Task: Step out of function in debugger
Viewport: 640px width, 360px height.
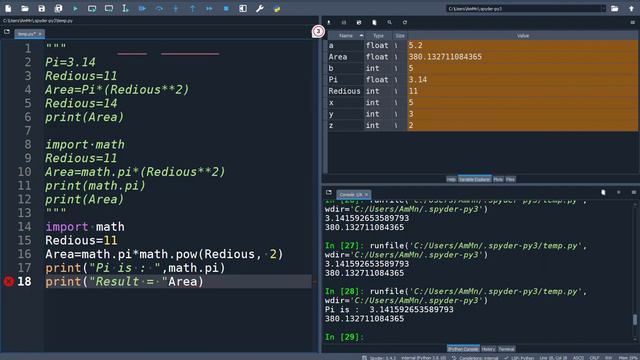Action: click(193, 8)
